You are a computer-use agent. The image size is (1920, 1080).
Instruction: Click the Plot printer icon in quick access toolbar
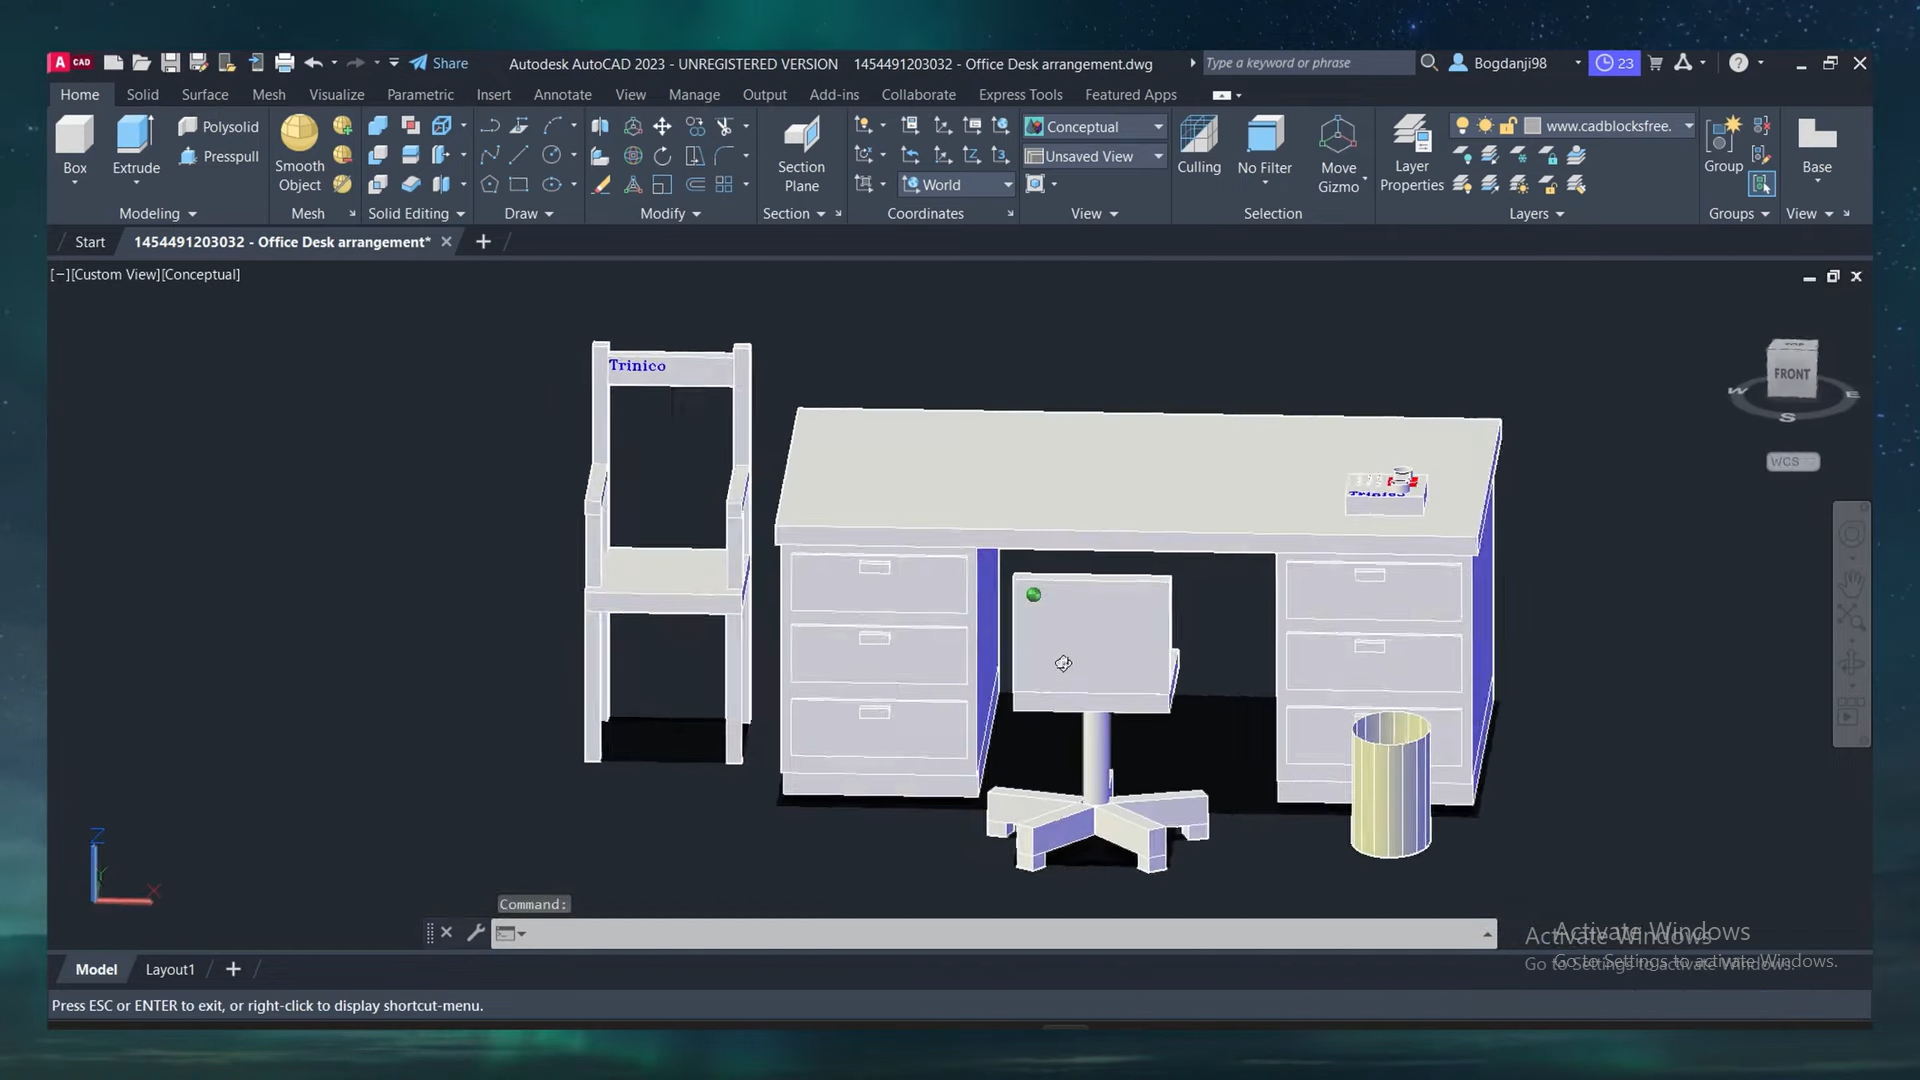point(284,63)
